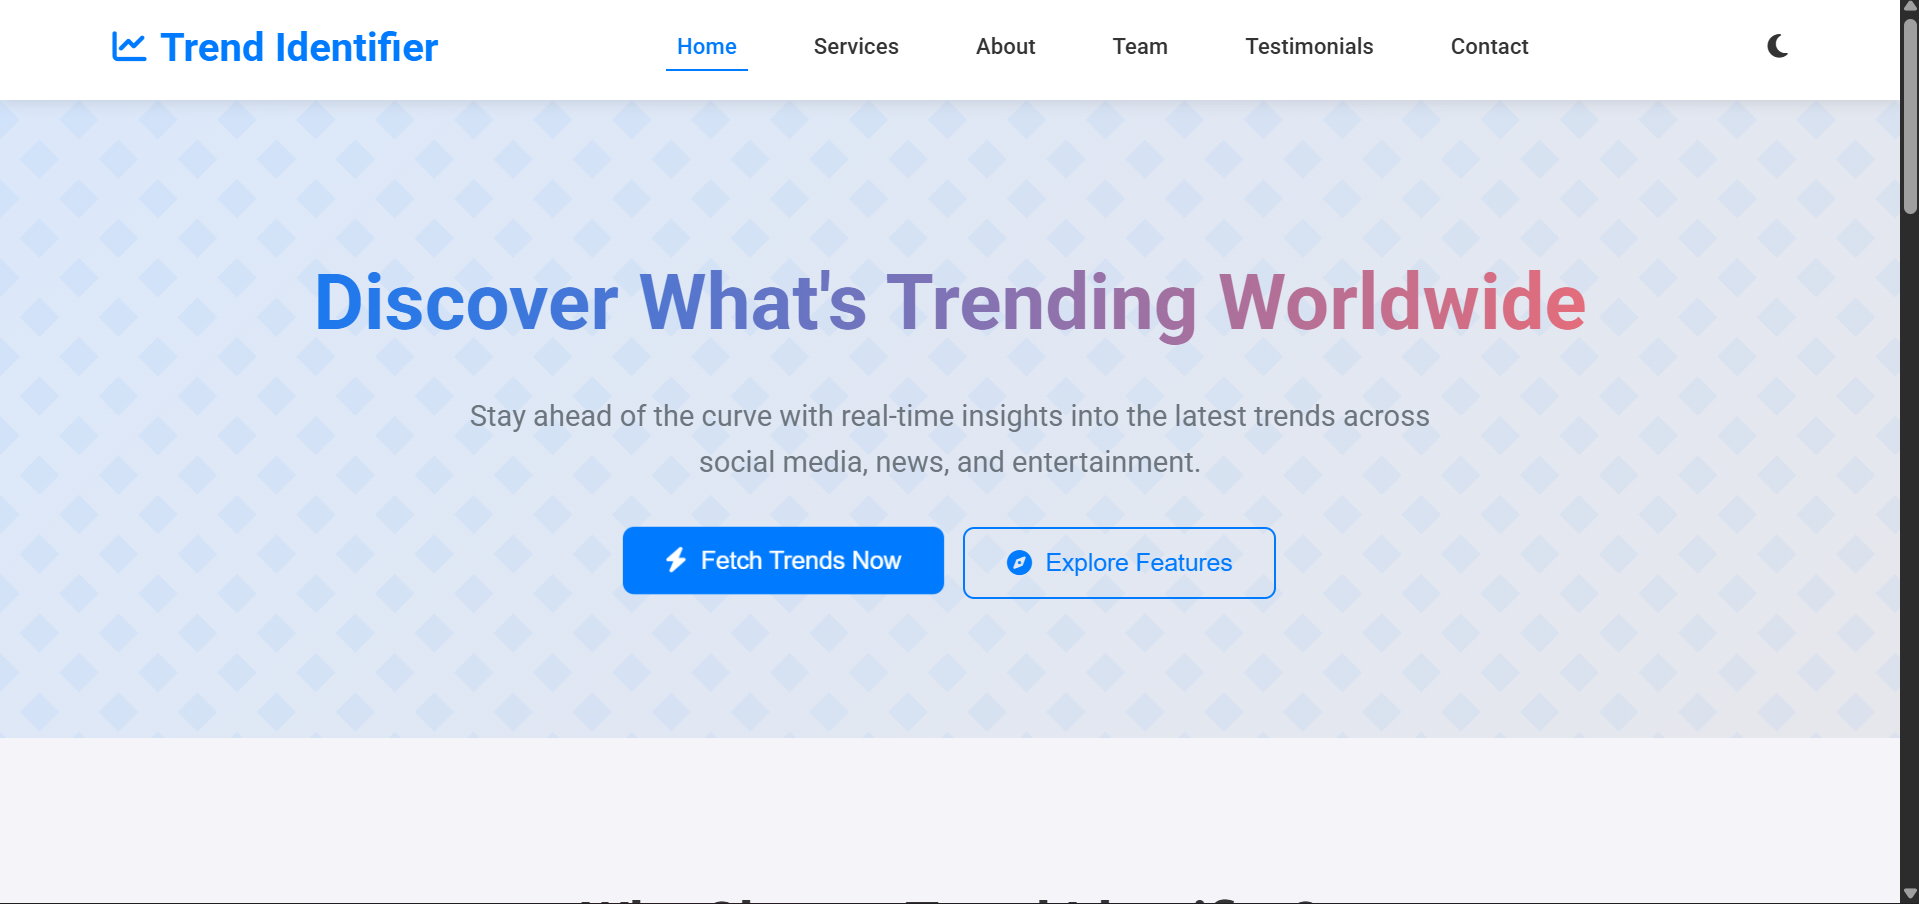
Task: Jump to the Testimonials section
Action: coord(1308,47)
